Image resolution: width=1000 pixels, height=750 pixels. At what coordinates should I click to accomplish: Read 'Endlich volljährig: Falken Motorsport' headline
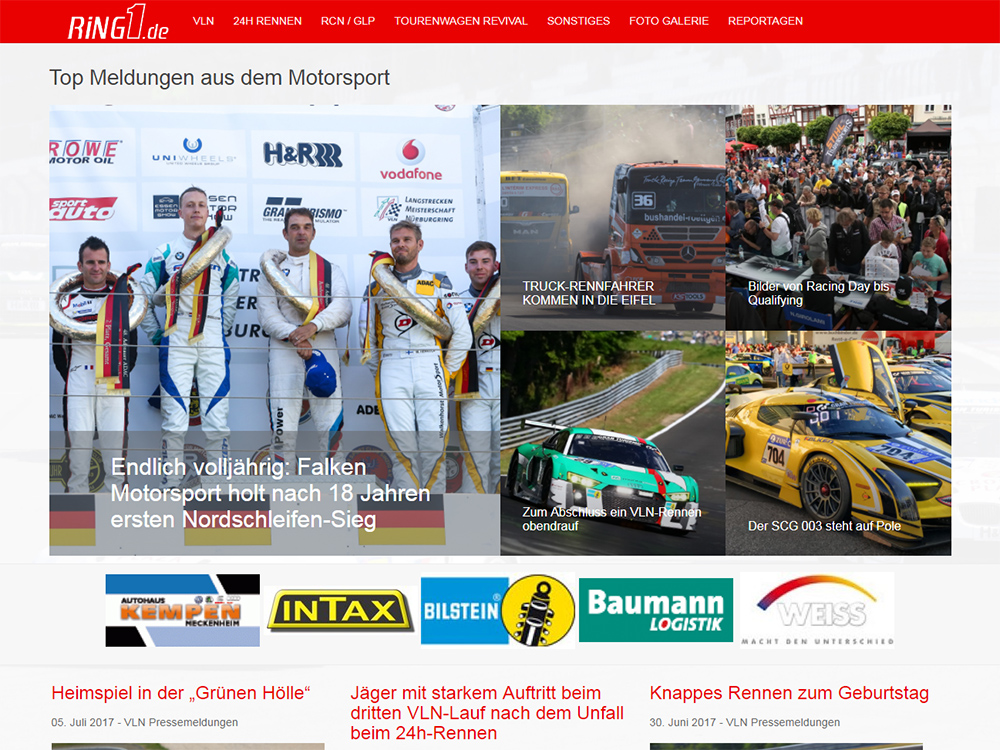270,493
